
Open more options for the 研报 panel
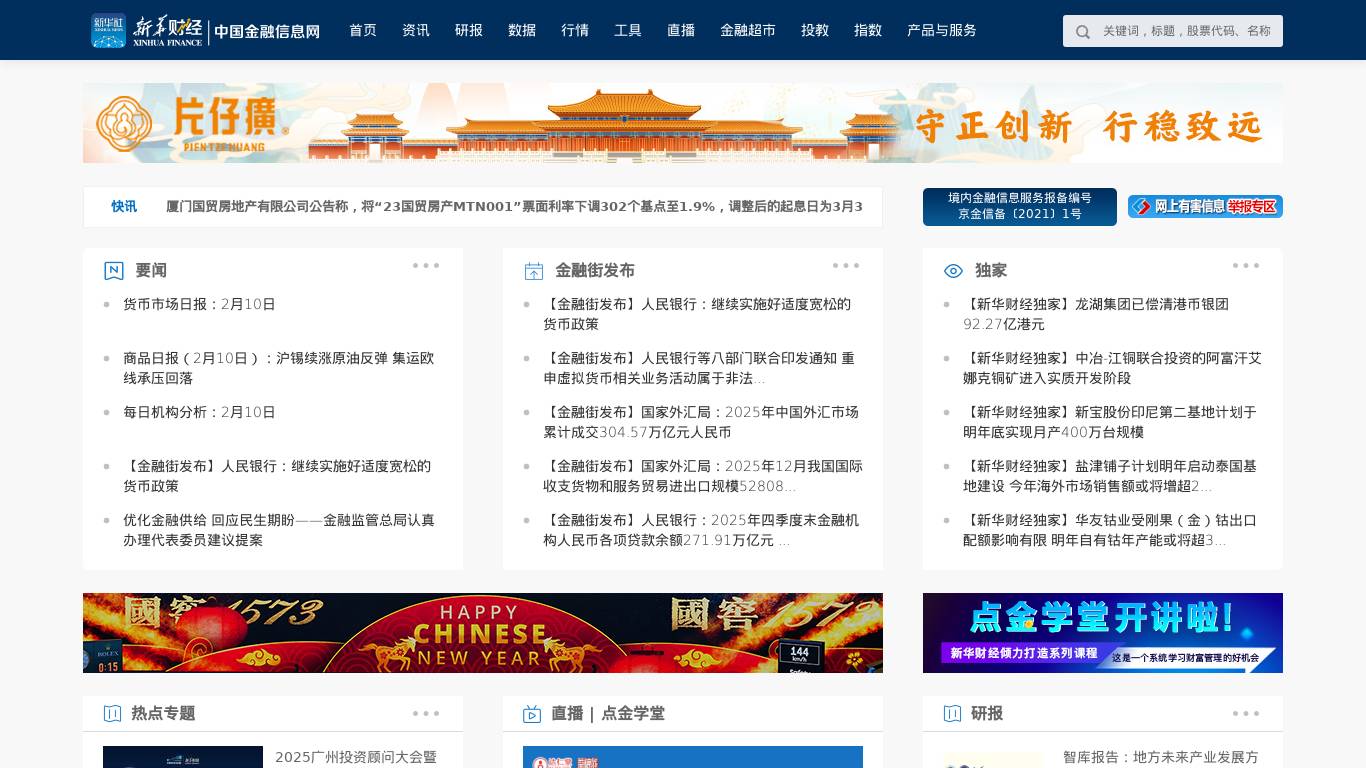pos(1246,713)
